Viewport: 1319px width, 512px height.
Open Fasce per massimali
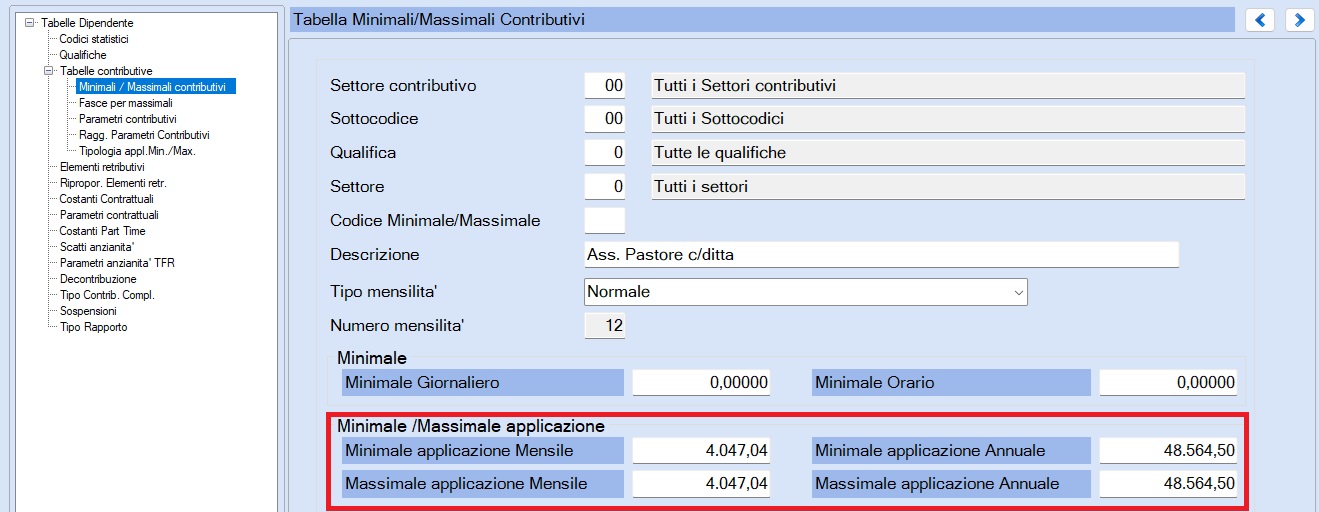126,103
